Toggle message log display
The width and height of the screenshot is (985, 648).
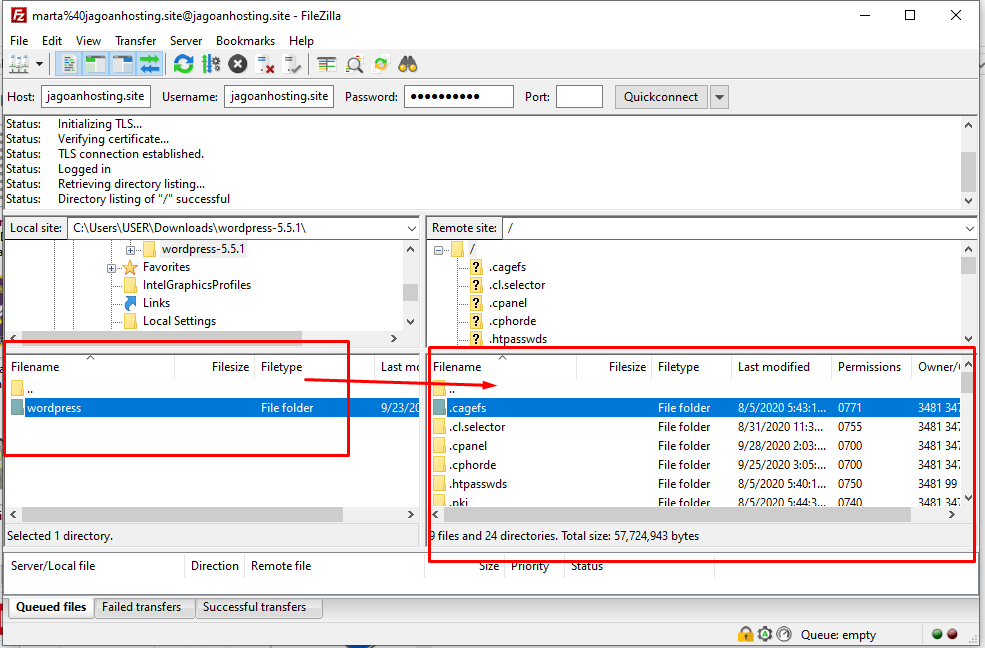[68, 64]
